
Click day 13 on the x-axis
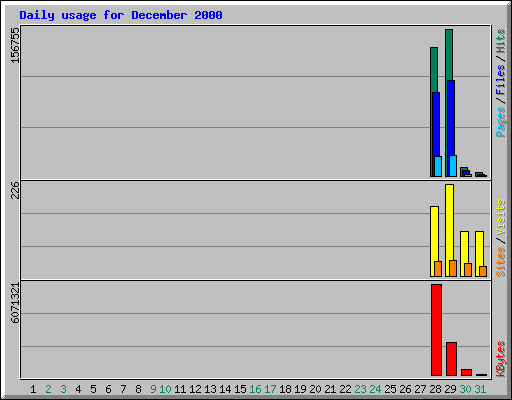(x=210, y=389)
